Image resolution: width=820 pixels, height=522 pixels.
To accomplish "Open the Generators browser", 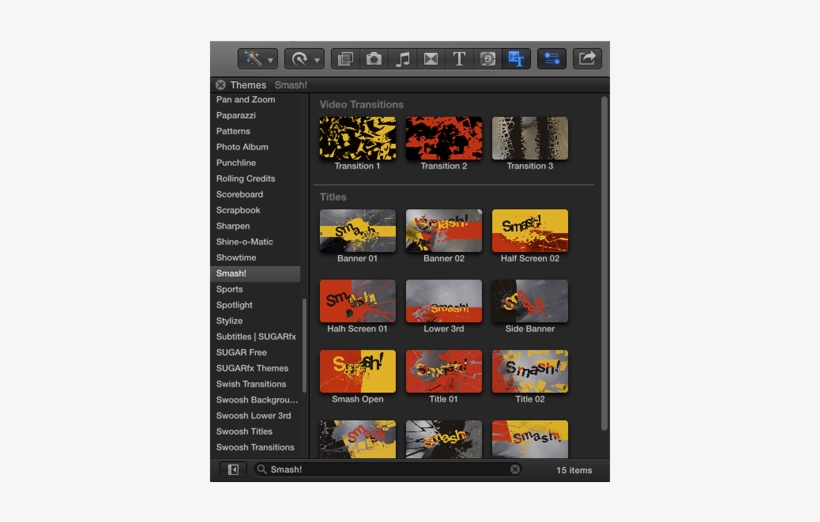I will [x=487, y=59].
